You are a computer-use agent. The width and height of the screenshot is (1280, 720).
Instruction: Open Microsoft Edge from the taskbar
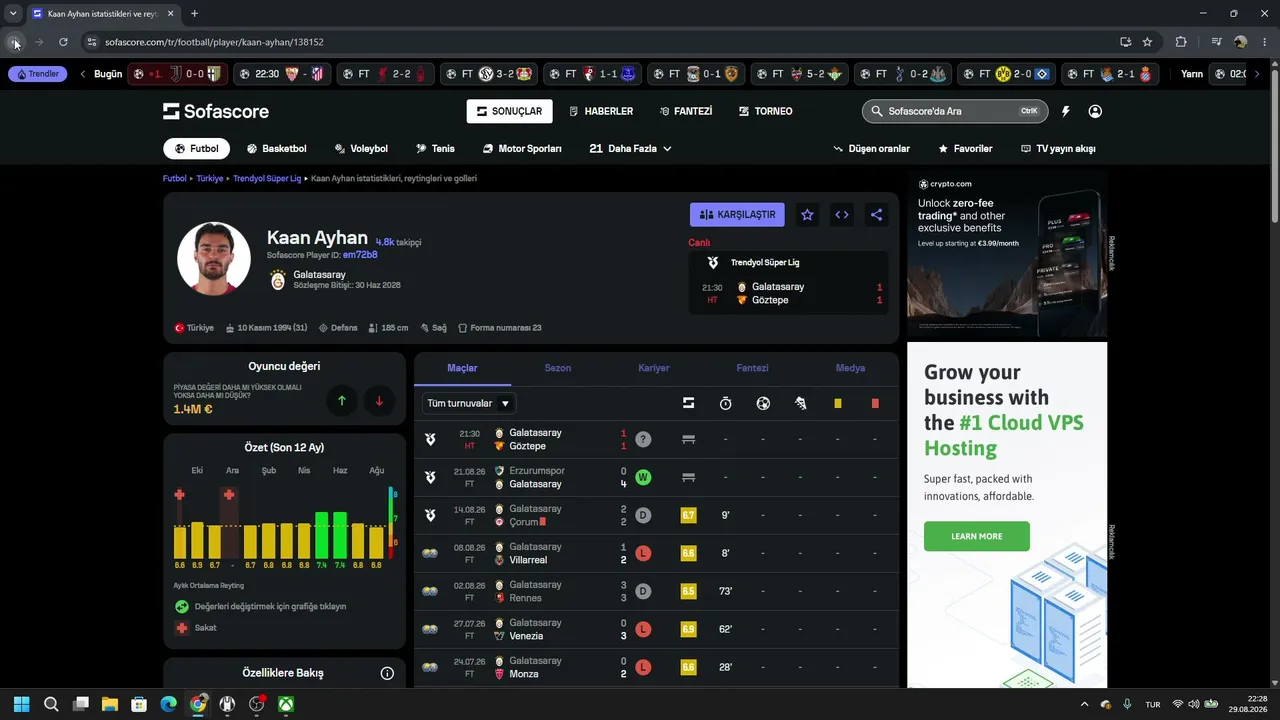coord(168,704)
